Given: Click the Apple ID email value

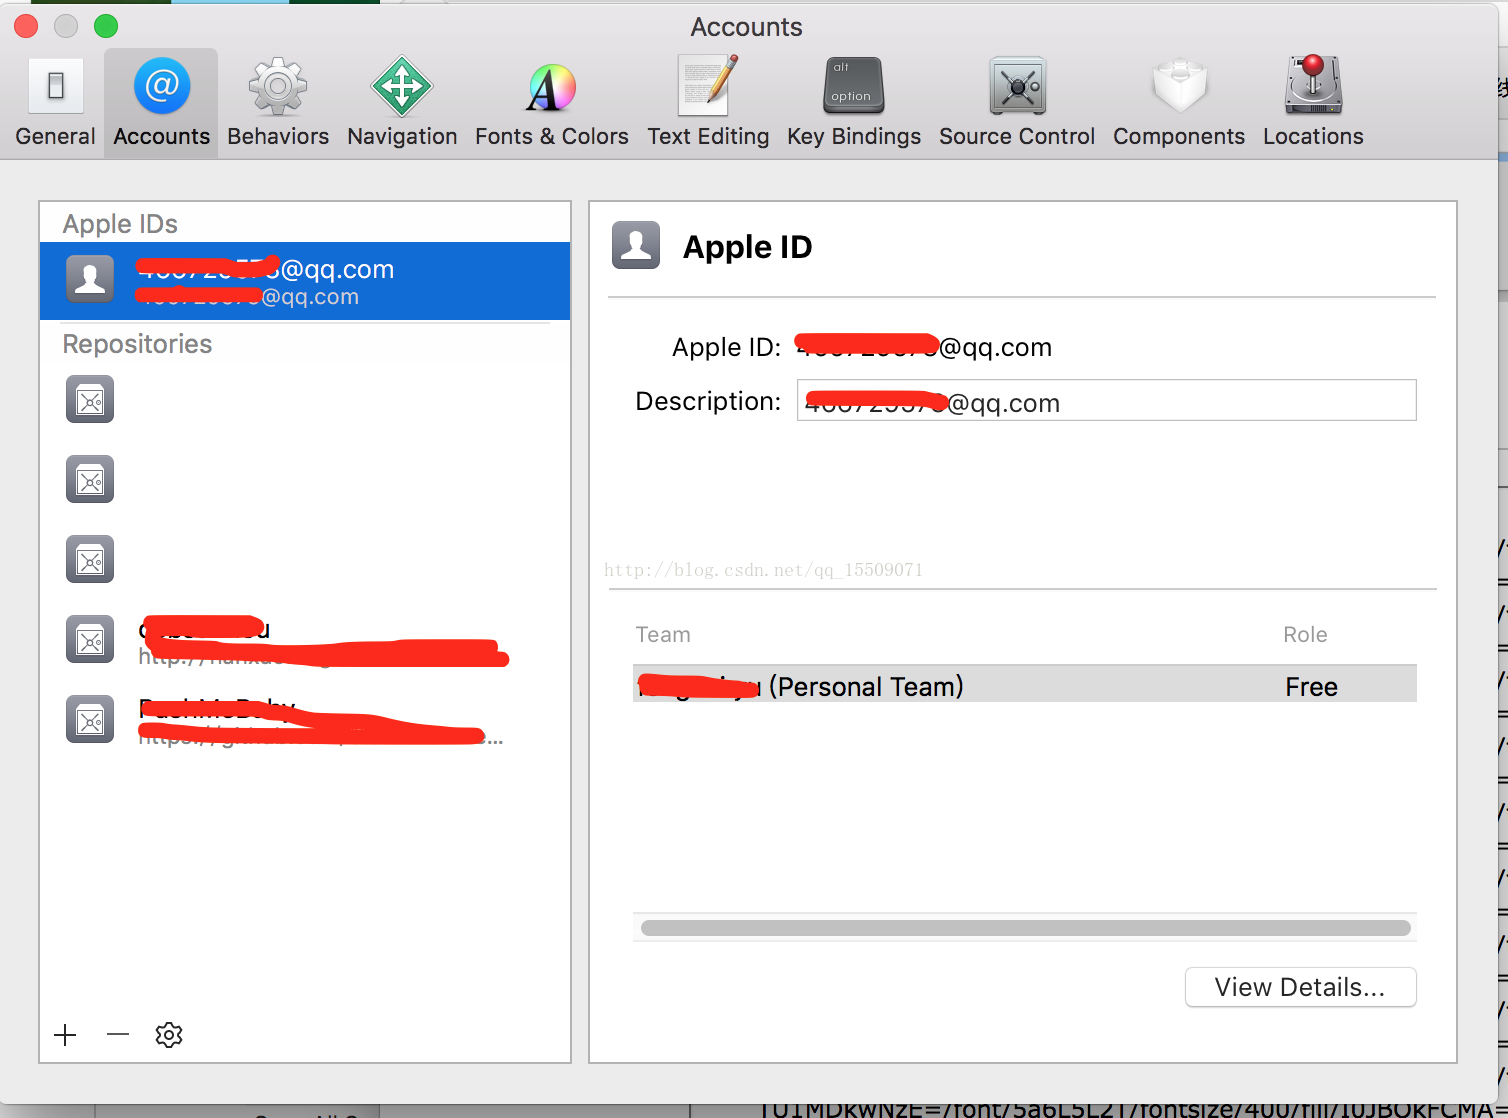Looking at the screenshot, I should point(923,347).
